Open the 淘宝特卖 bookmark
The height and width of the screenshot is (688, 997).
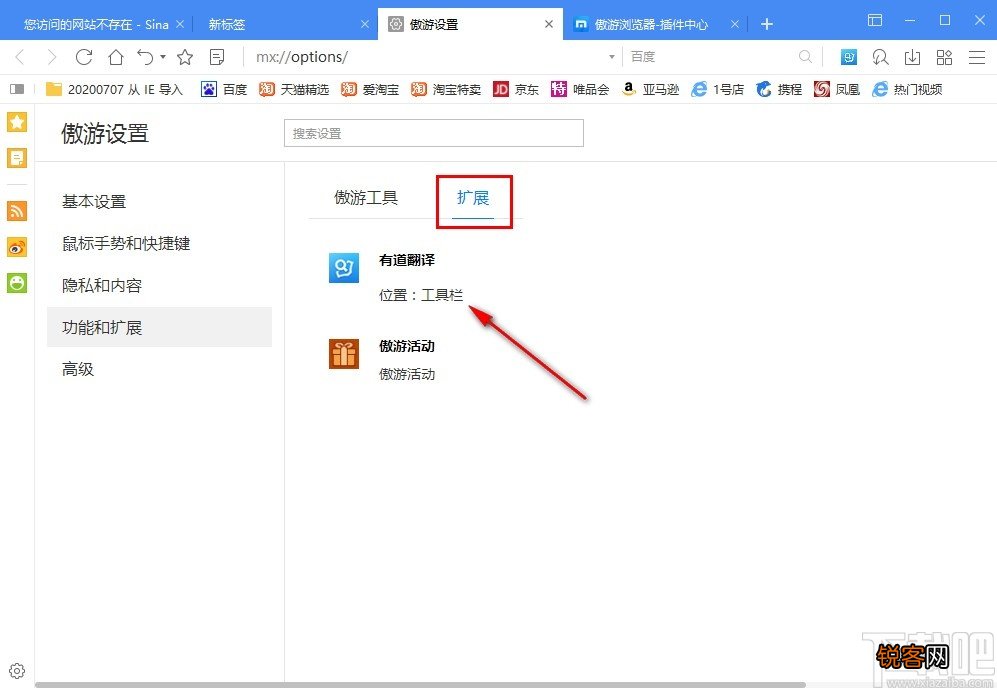(x=446, y=89)
